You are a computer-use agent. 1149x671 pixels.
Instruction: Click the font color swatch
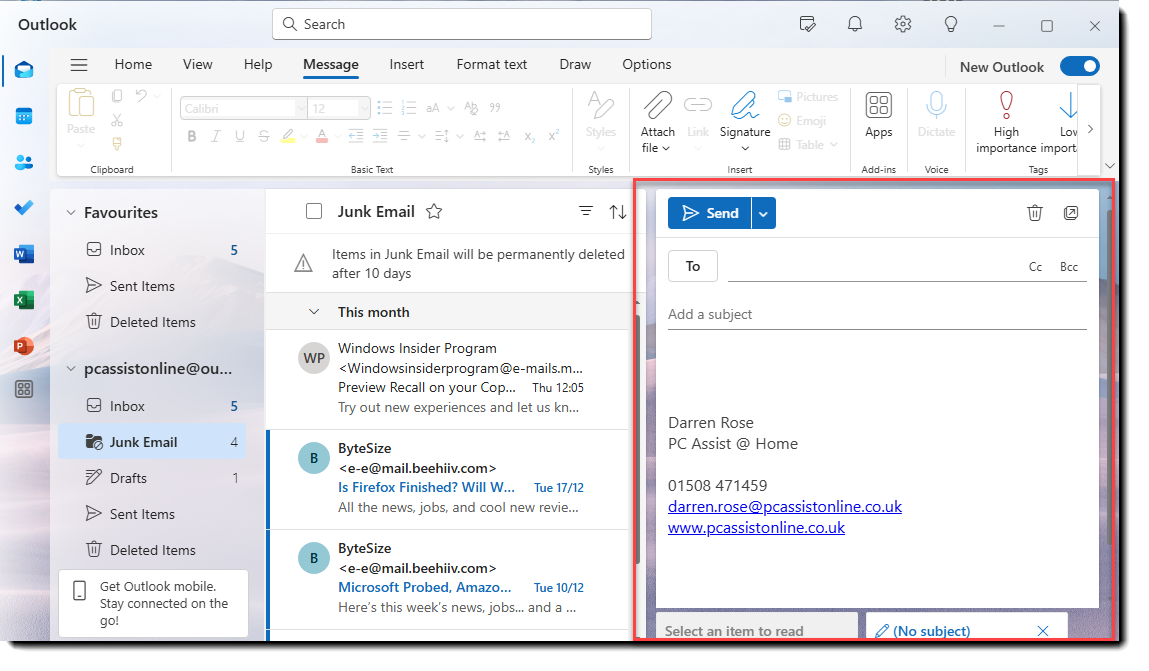click(x=324, y=136)
